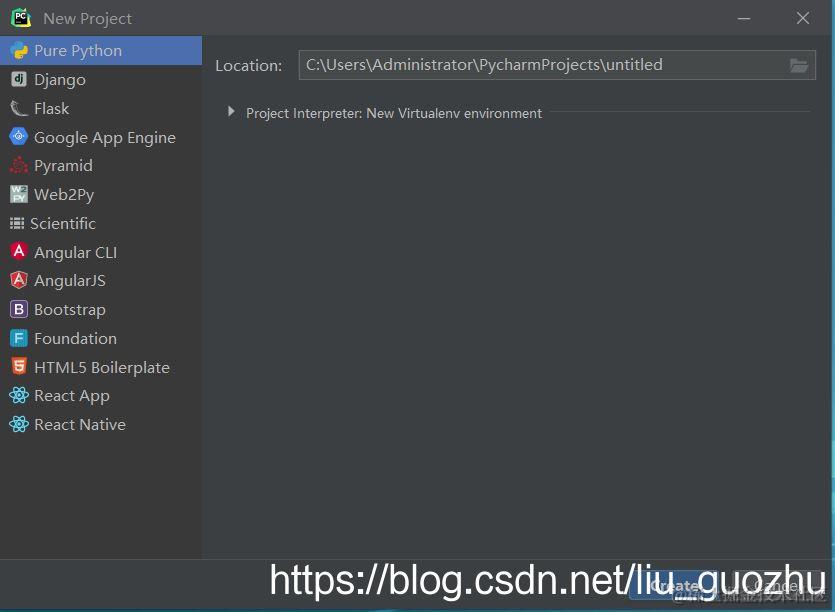Screen dimensions: 835x612
Task: Select Google App Engine project type
Action: coord(101,137)
